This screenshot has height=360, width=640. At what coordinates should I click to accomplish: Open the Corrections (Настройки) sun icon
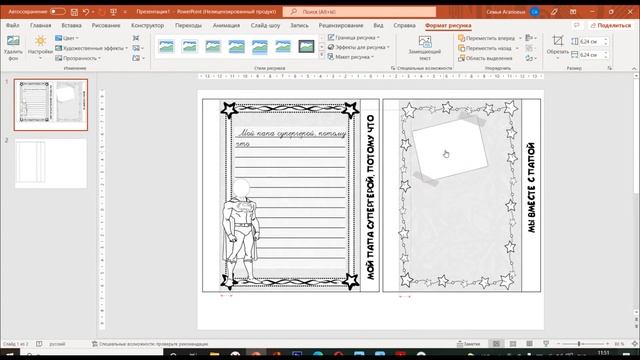tap(40, 41)
